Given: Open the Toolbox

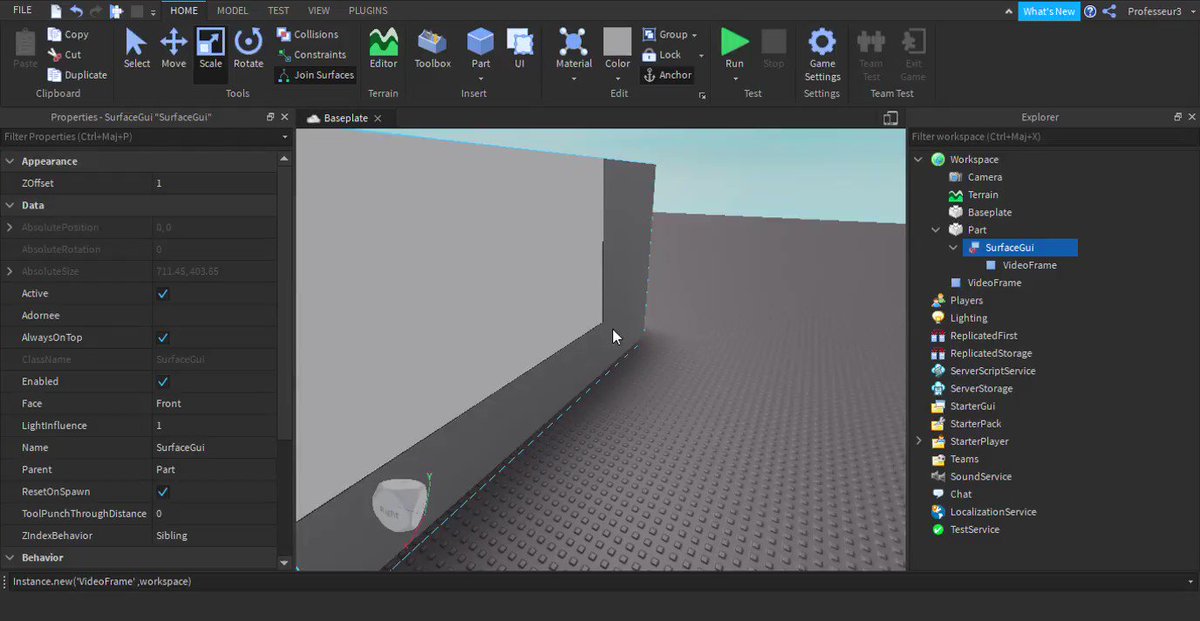Looking at the screenshot, I should tap(433, 49).
